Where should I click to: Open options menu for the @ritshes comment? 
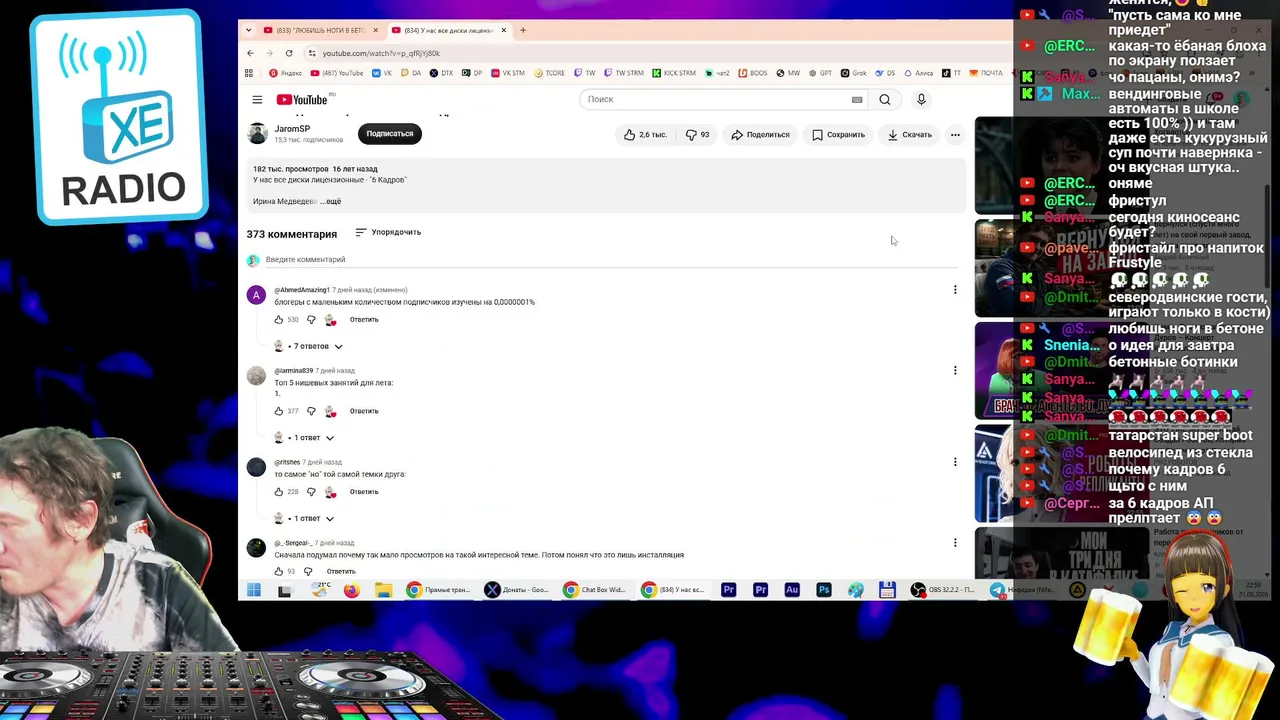(x=955, y=462)
